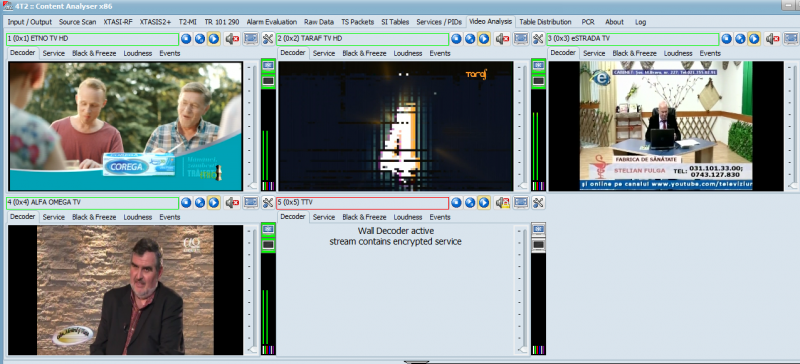The height and width of the screenshot is (364, 800).
Task: Open the TS Packets tab
Action: point(358,22)
